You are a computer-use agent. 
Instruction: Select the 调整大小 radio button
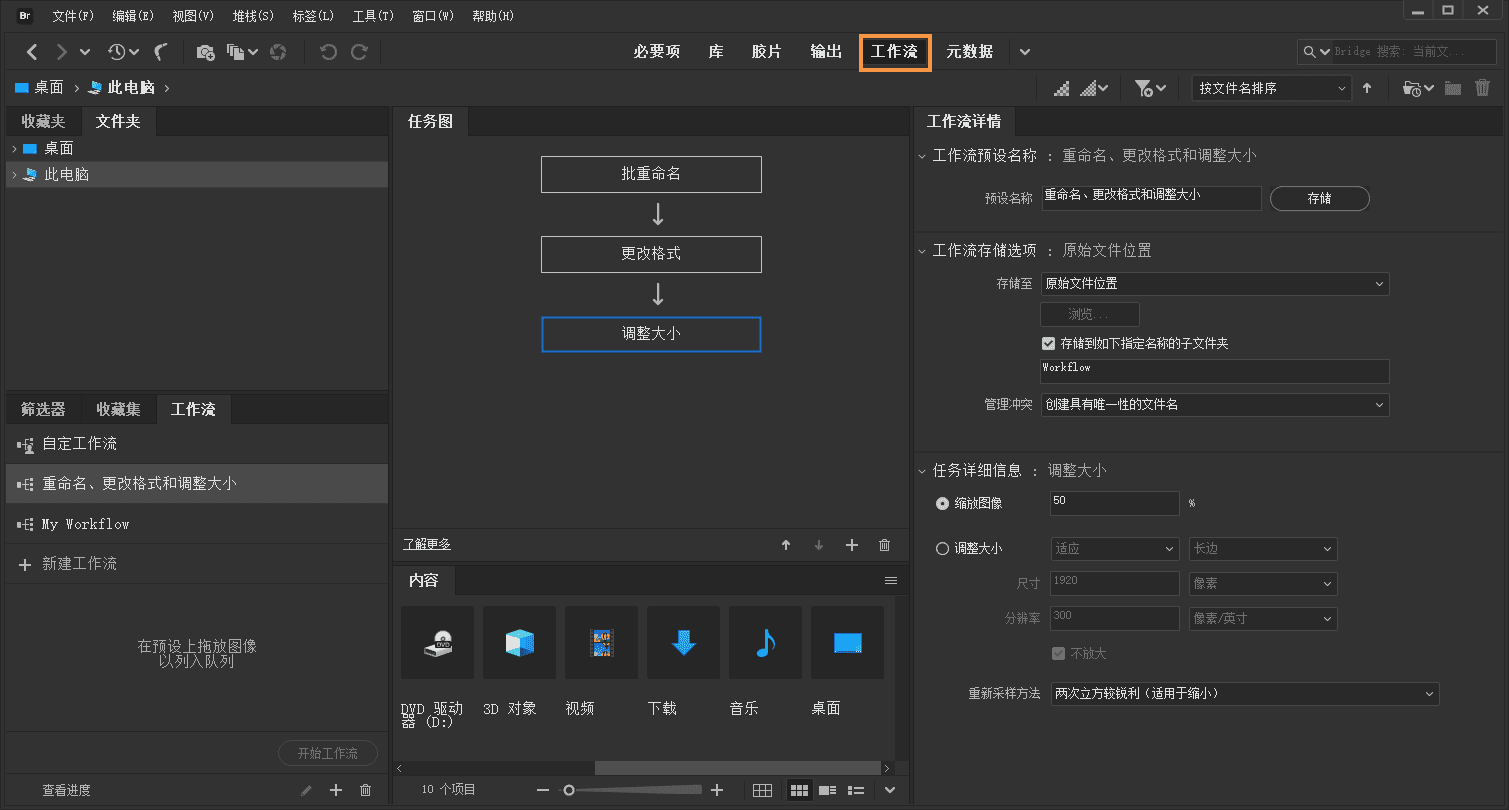point(942,549)
